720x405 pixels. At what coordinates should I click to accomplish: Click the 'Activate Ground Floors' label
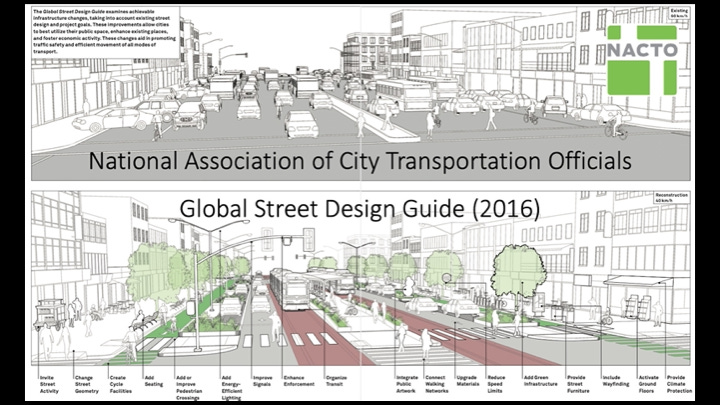point(649,384)
